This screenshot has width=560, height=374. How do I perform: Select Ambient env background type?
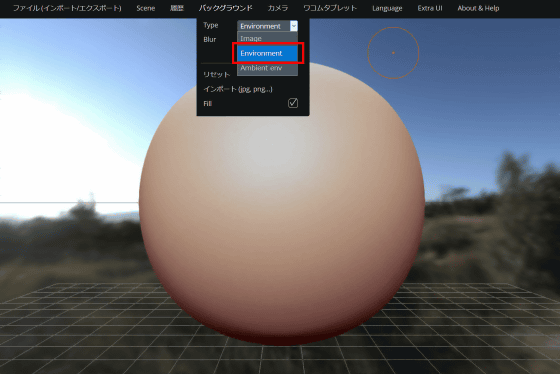(x=267, y=68)
